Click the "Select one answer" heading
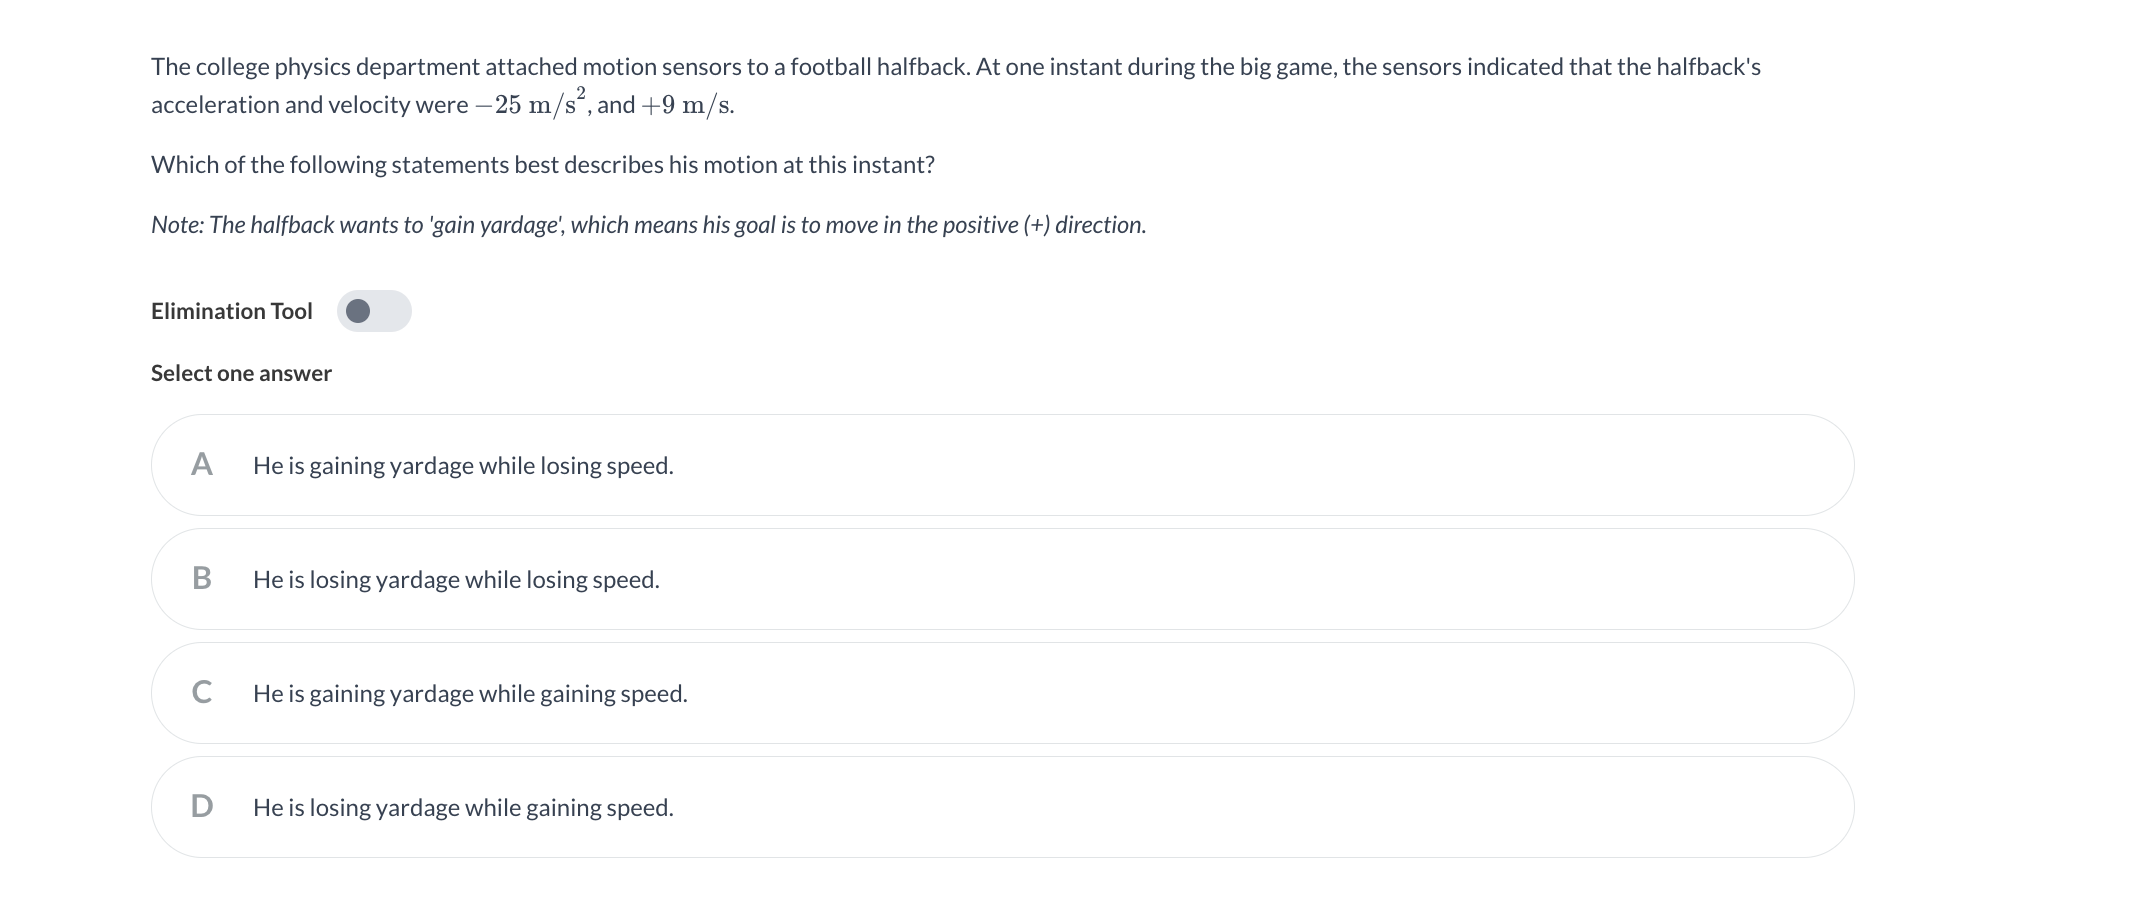The image size is (2142, 904). tap(241, 373)
